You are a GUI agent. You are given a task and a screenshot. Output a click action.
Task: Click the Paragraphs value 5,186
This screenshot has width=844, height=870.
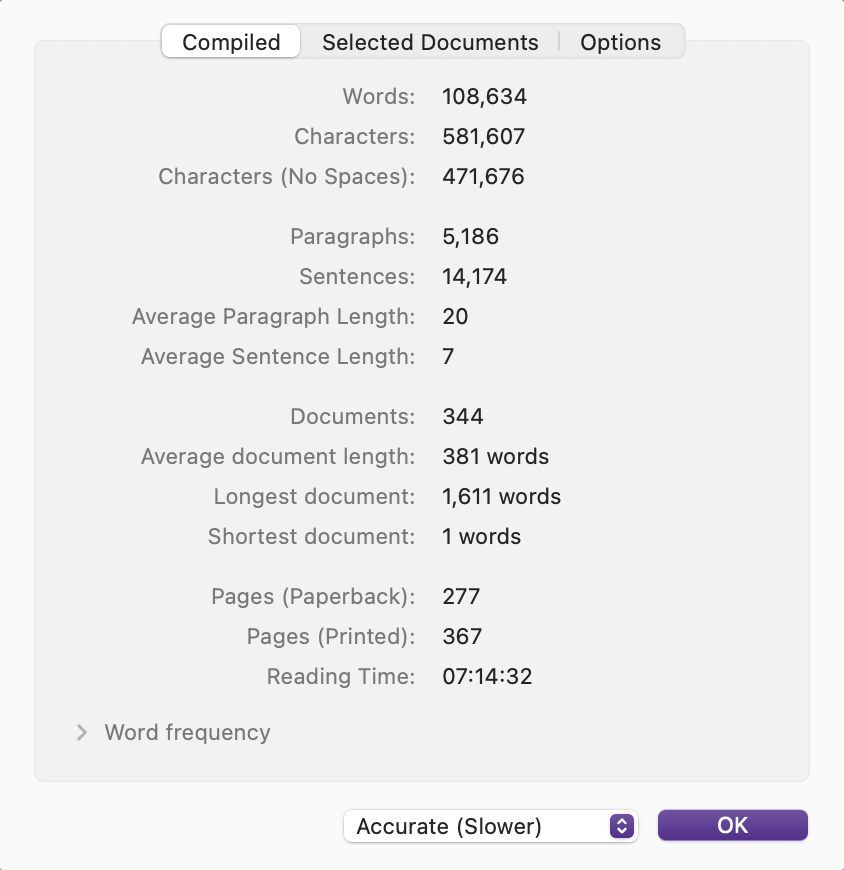click(x=471, y=236)
